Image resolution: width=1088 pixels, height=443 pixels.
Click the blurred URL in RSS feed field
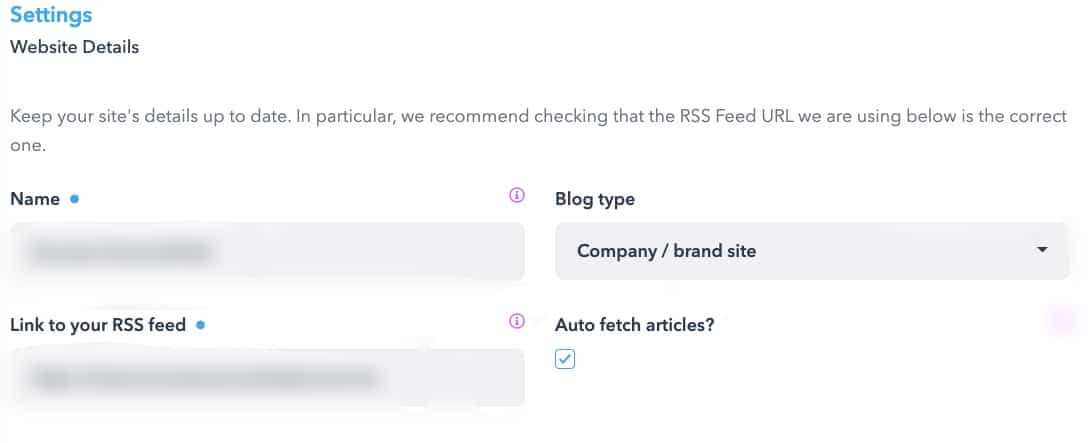[x=205, y=378]
